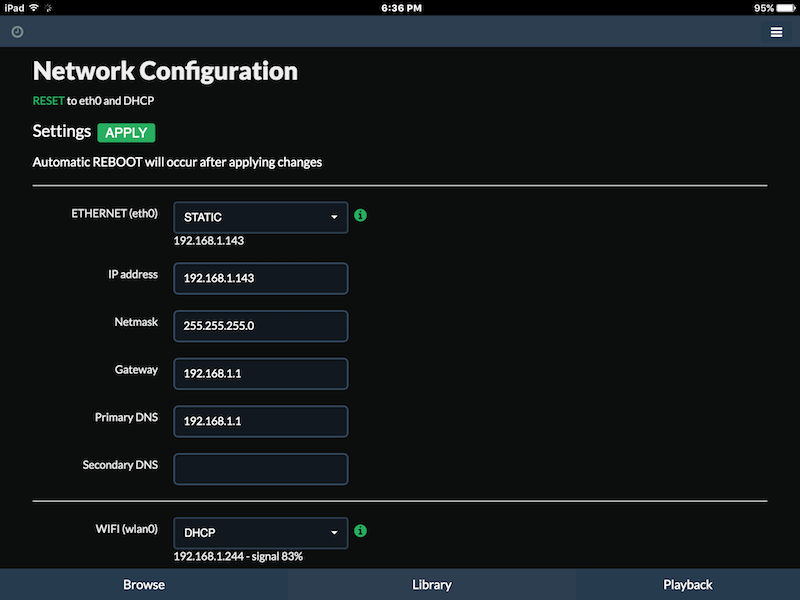Viewport: 800px width, 600px height.
Task: Focus the empty Secondary DNS field
Action: pos(261,469)
